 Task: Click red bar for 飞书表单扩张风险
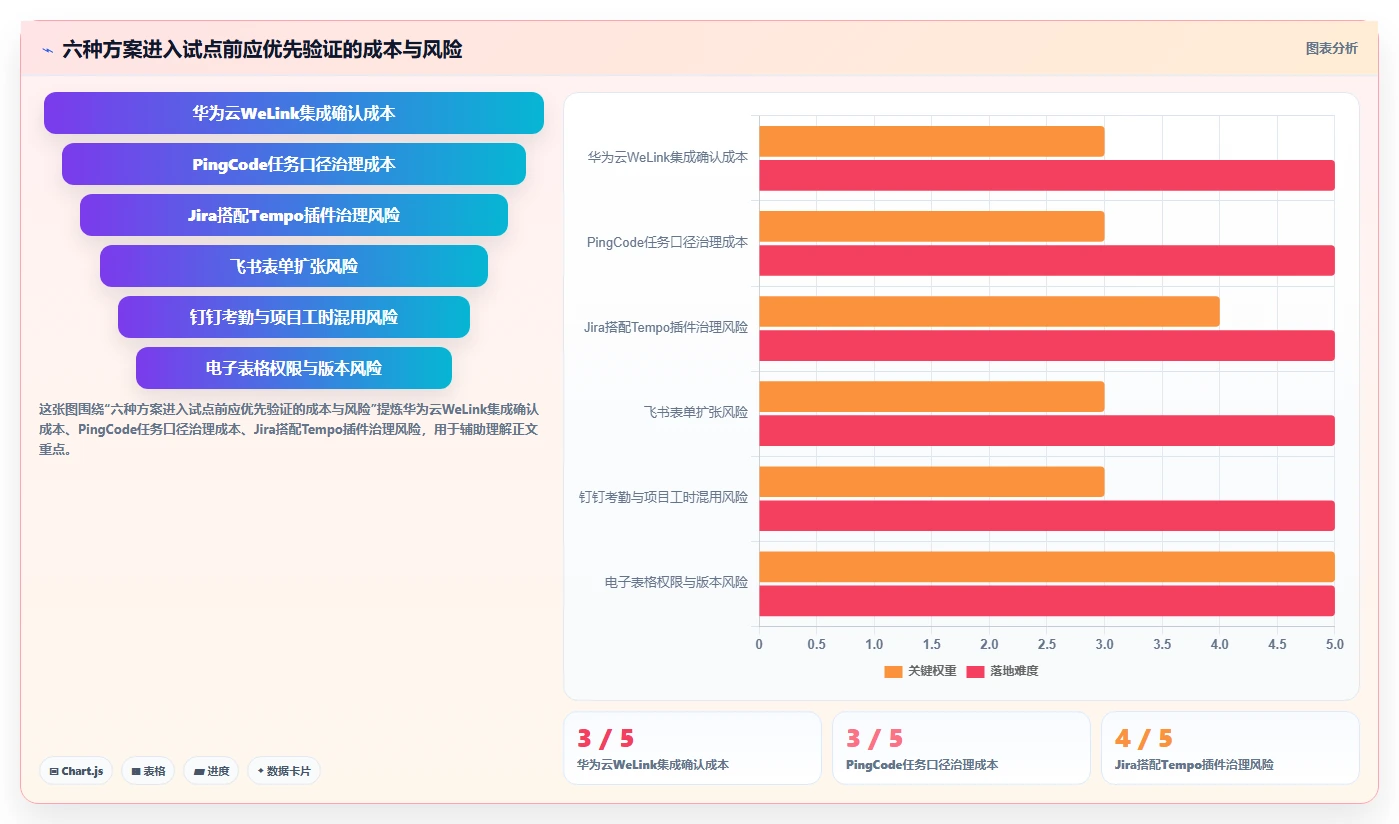(x=1046, y=430)
